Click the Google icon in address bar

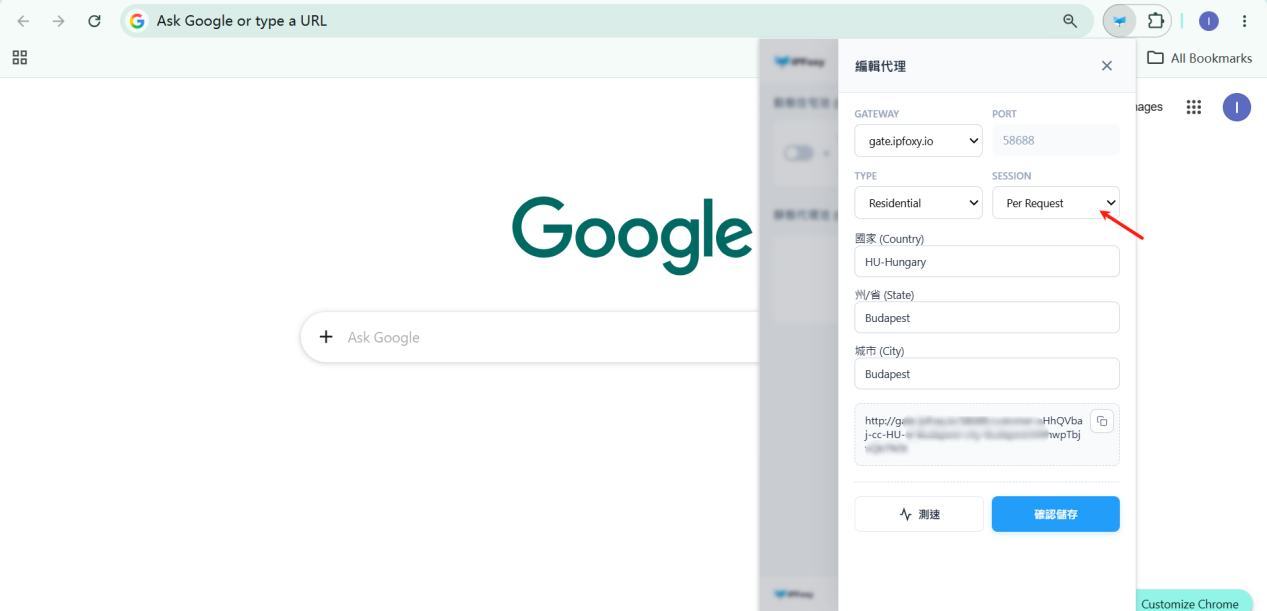coord(137,21)
